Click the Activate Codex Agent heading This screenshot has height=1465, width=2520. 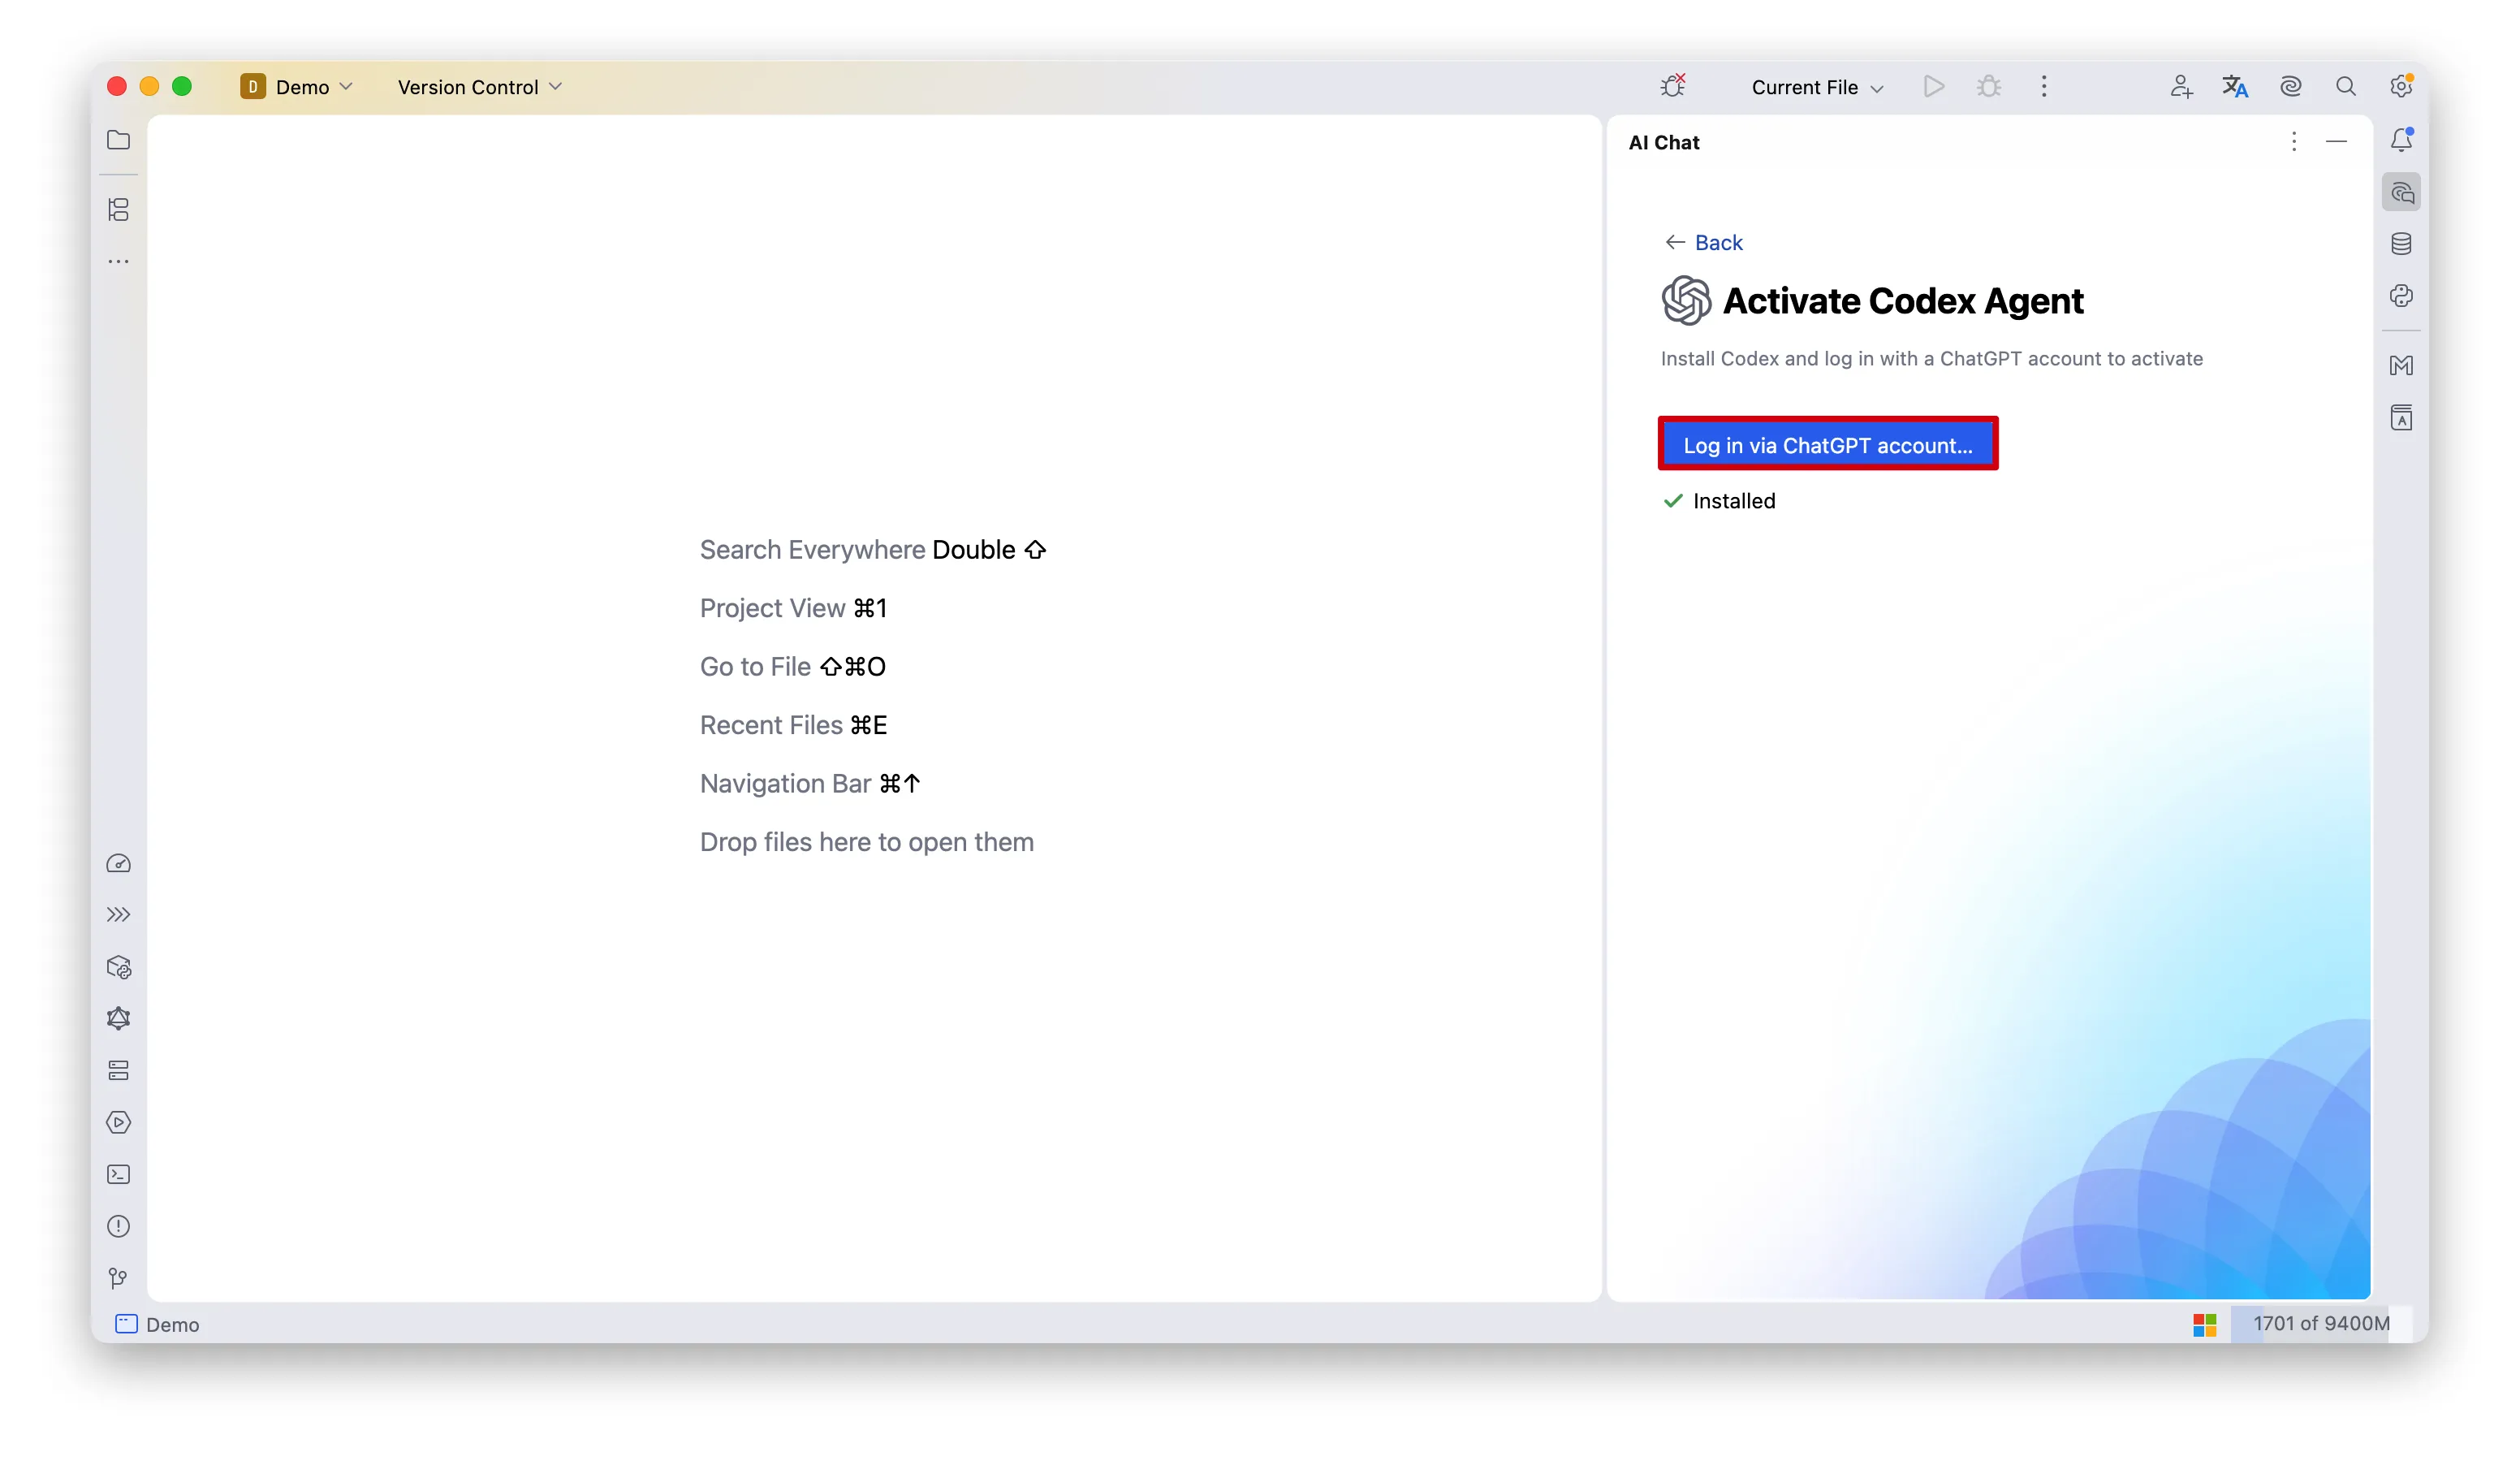[x=1903, y=301]
